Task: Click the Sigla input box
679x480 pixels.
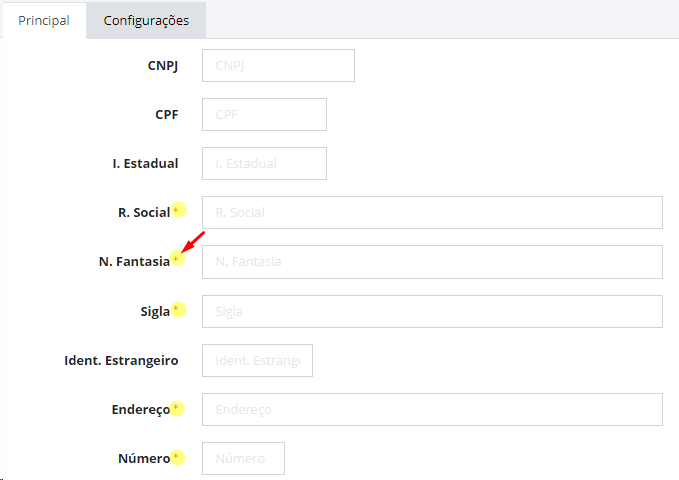Action: point(432,311)
